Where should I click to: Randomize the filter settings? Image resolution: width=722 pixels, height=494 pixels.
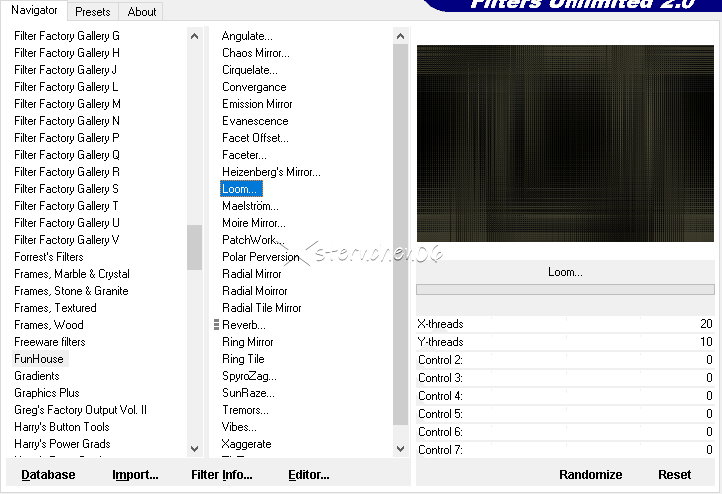coord(590,475)
